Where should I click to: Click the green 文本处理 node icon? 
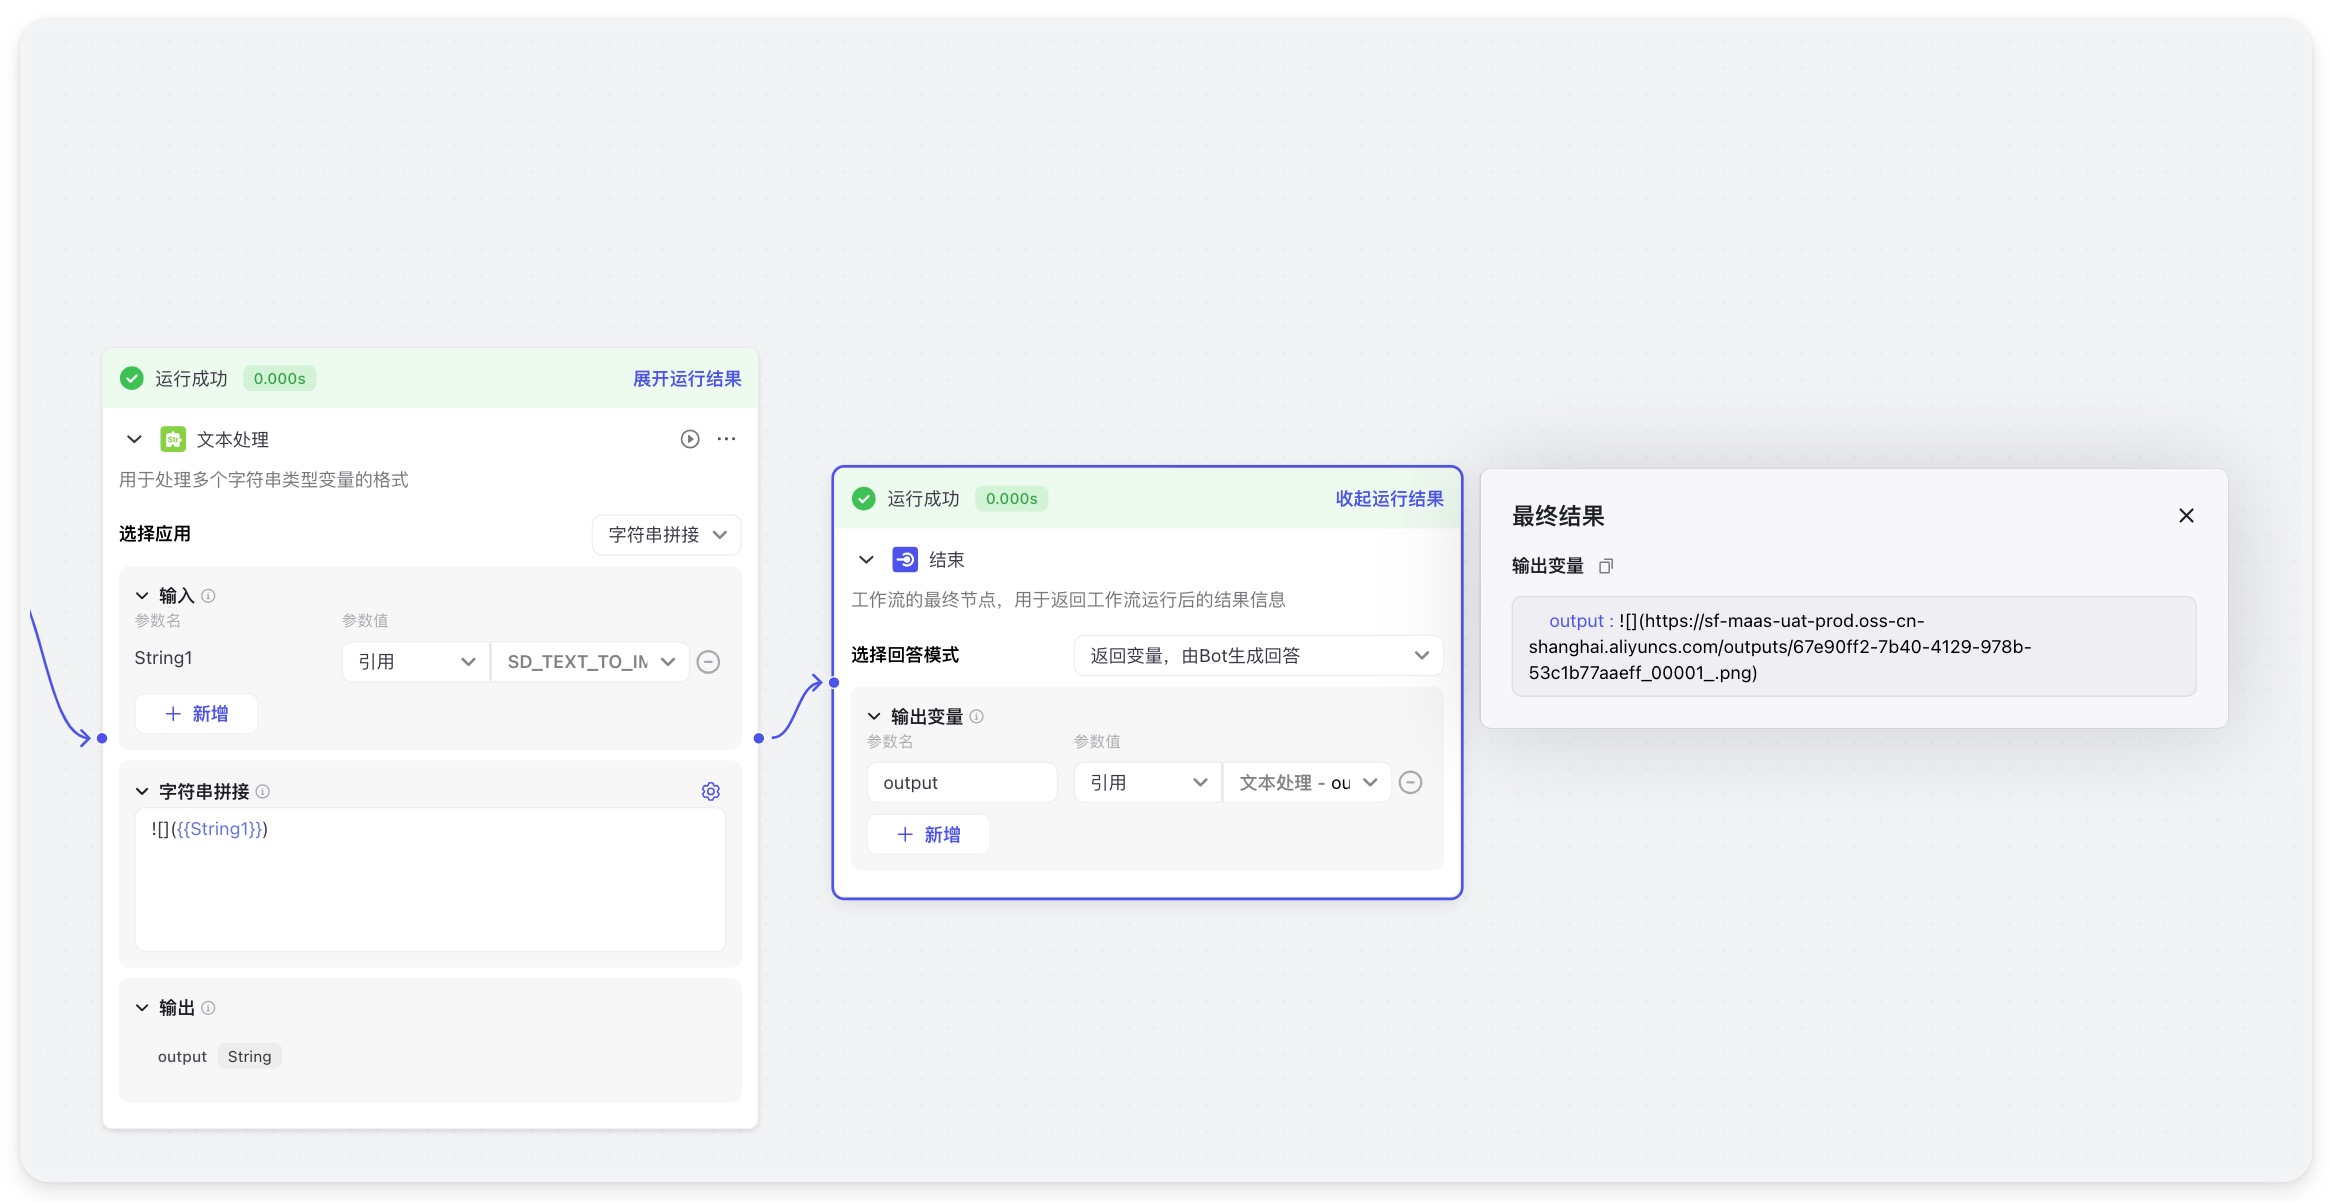pos(173,439)
